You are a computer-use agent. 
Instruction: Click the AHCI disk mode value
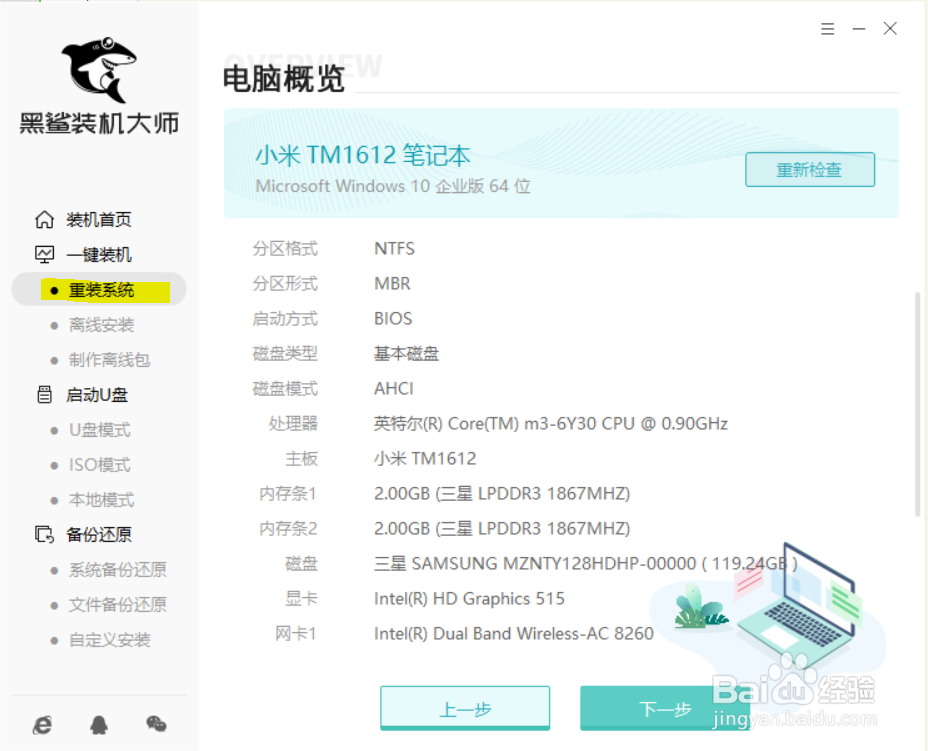click(394, 388)
